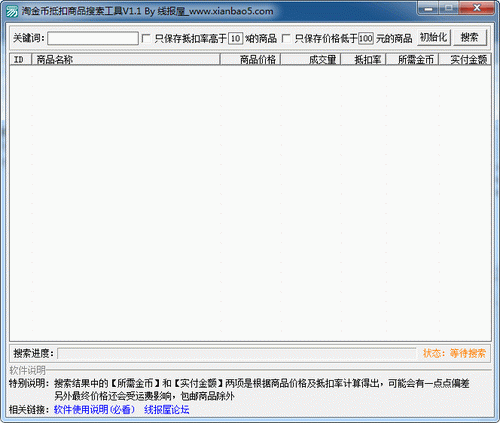Sort by 商品价格 column header

point(250,59)
